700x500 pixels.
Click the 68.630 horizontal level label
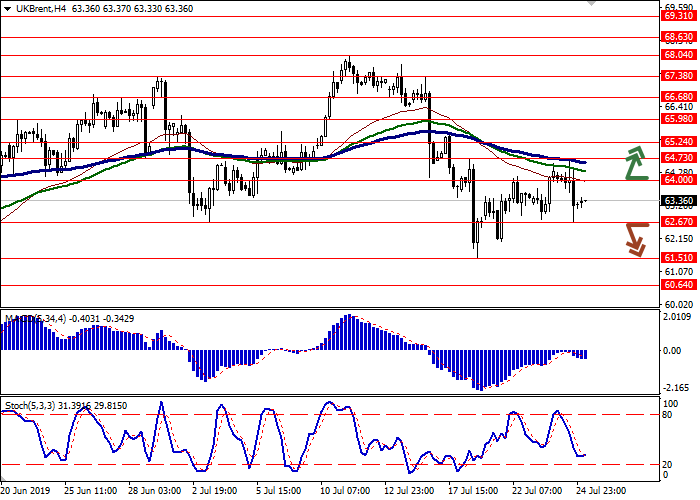click(x=678, y=37)
